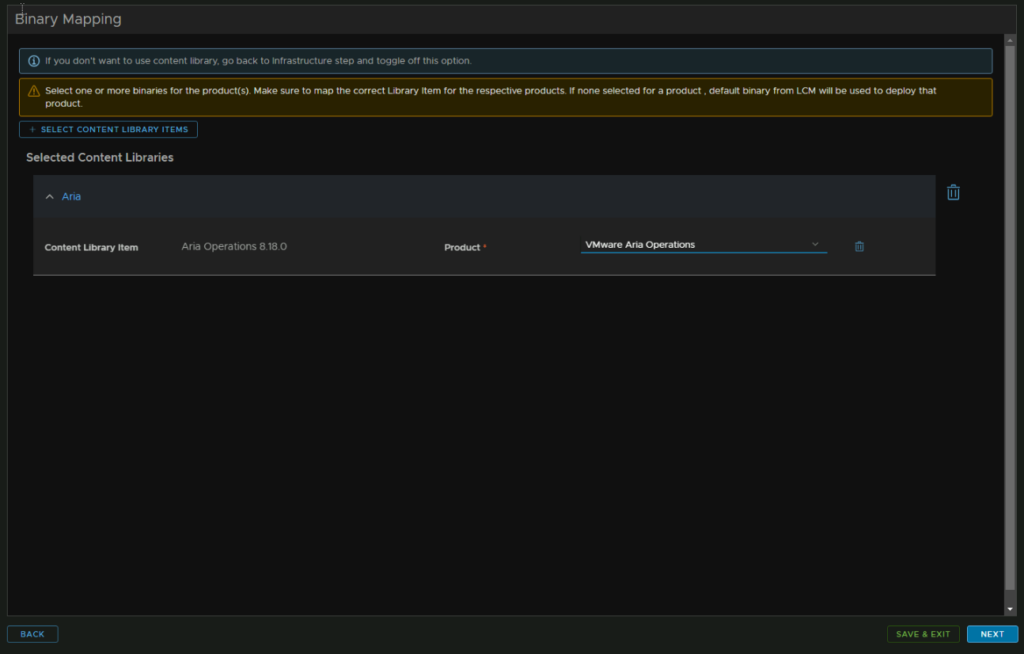Open the Aria library link

(x=71, y=196)
